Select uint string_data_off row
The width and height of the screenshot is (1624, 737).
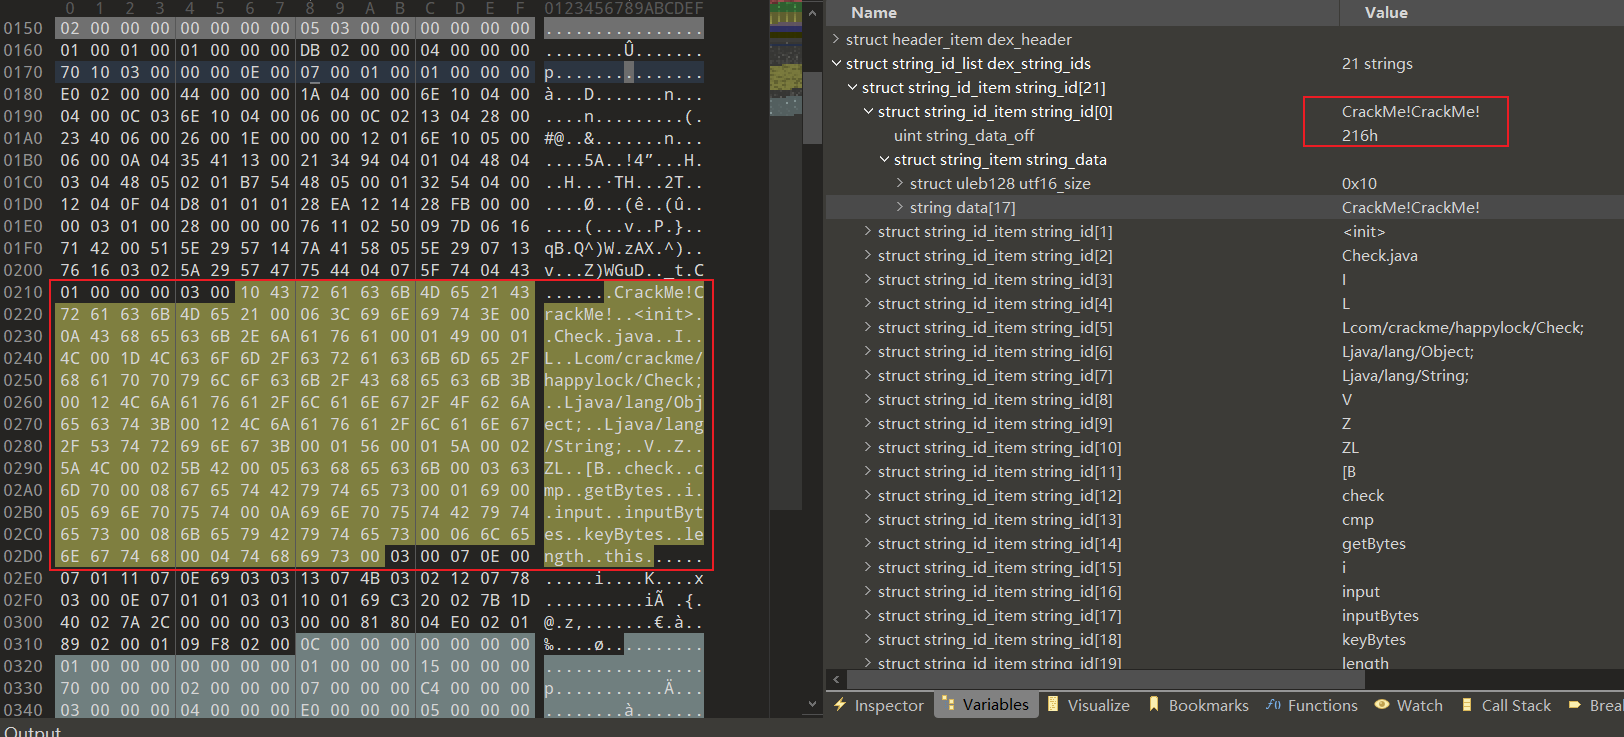pos(1225,135)
